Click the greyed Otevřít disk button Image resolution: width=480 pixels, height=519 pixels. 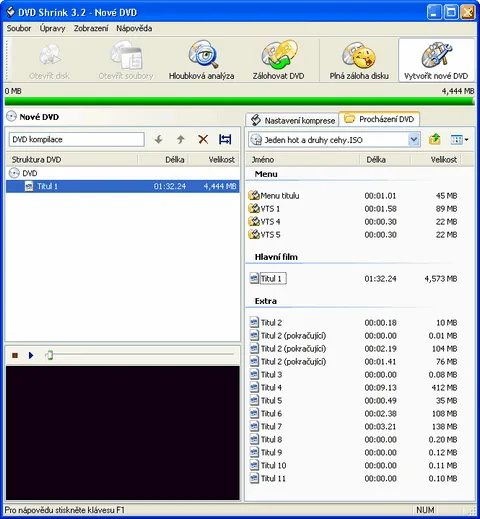pos(49,61)
